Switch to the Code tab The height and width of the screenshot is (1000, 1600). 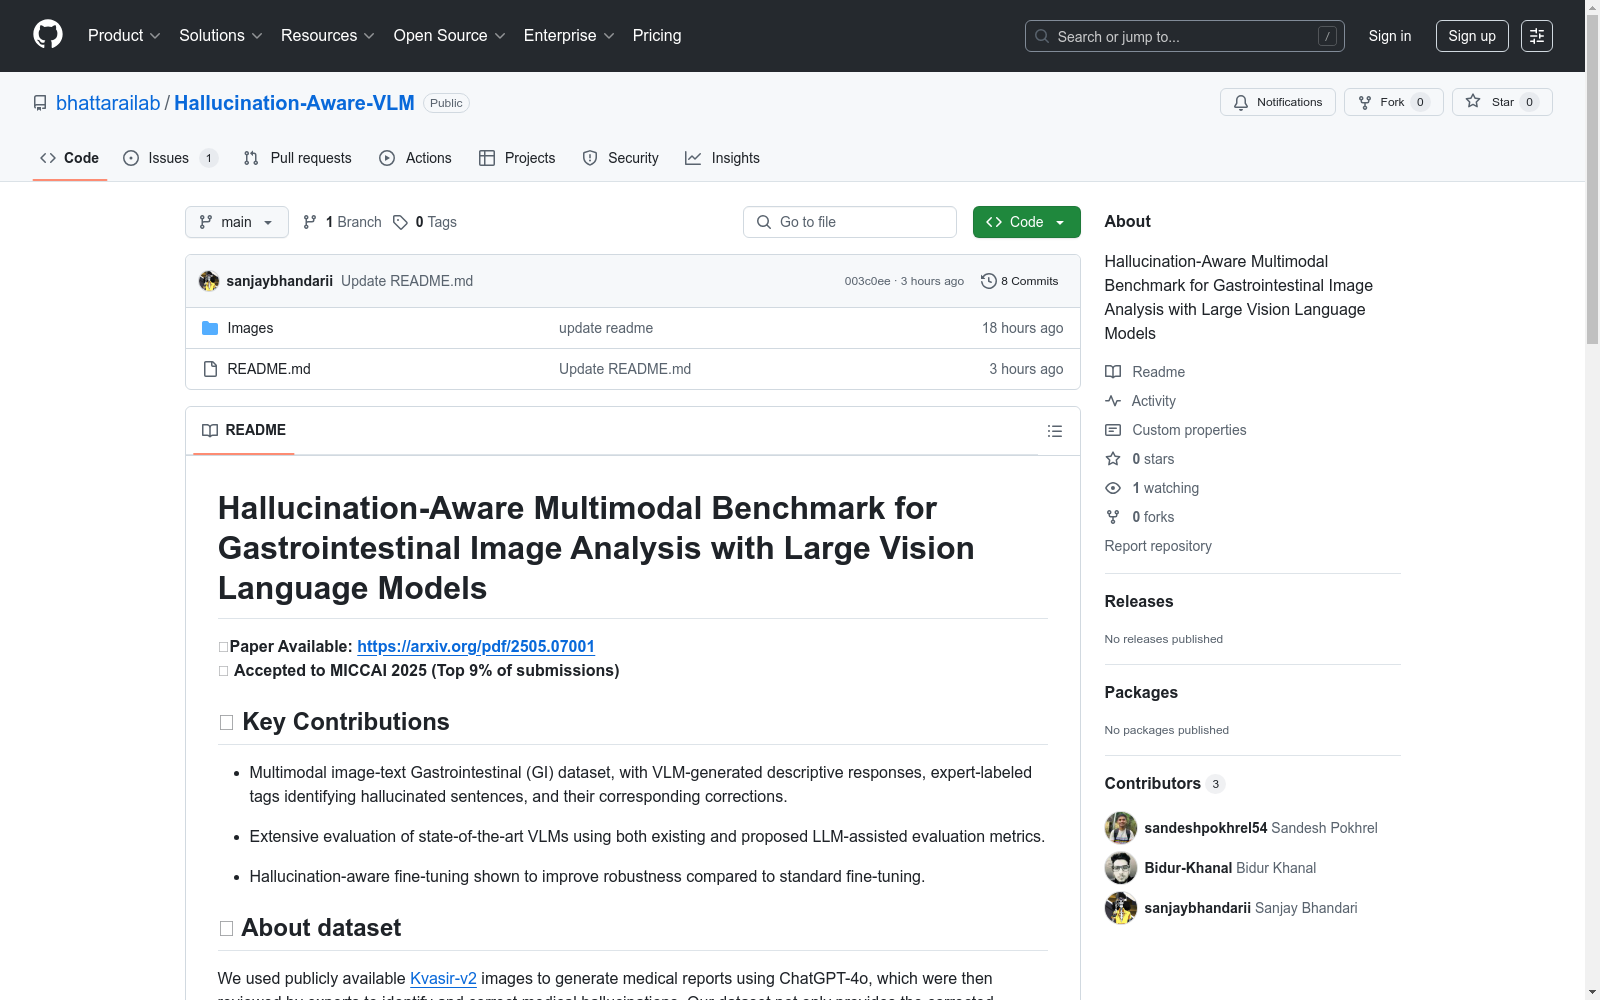pos(70,158)
